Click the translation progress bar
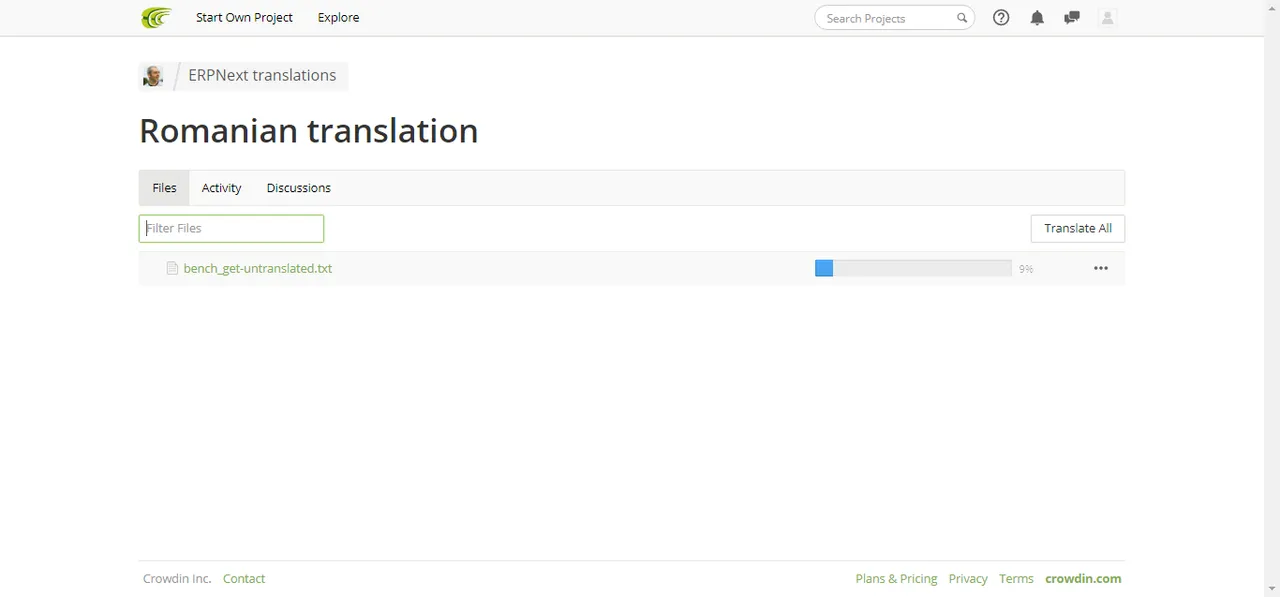This screenshot has width=1280, height=597. 913,268
